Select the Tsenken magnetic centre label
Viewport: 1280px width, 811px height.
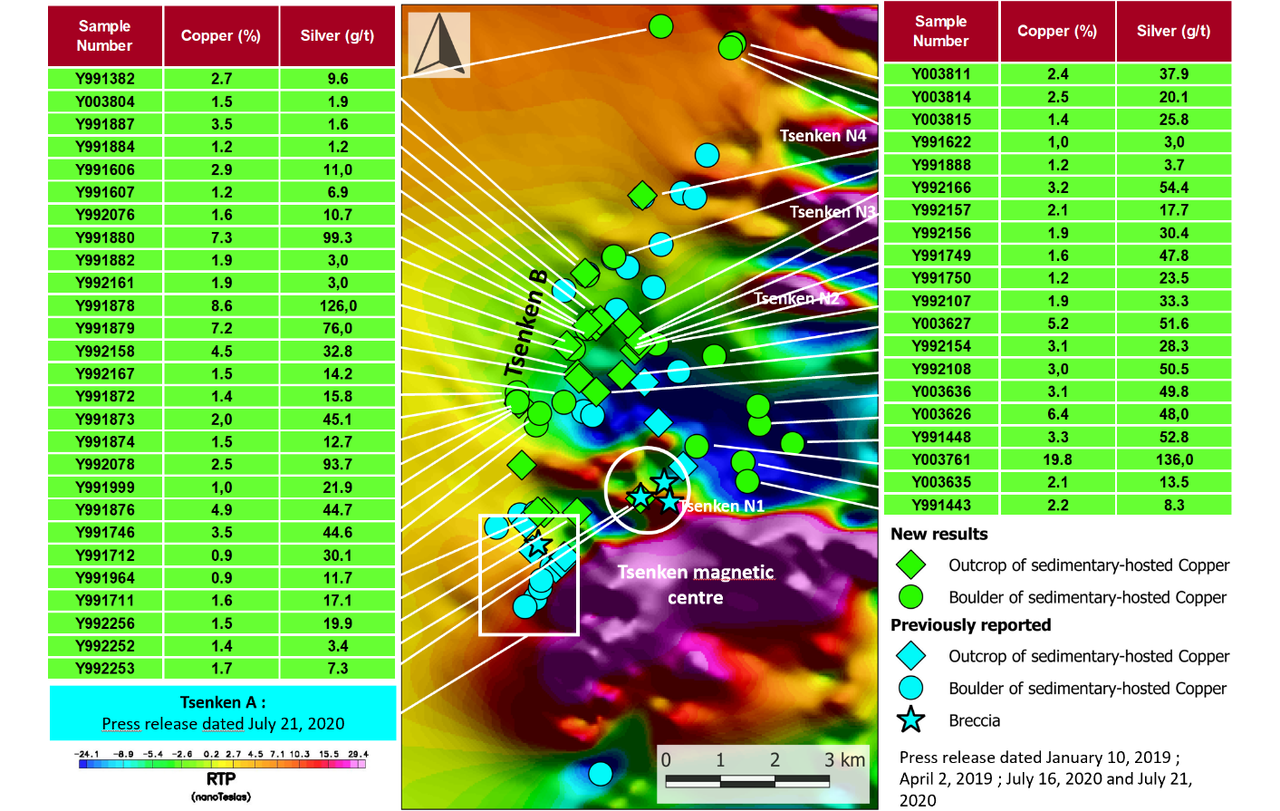pos(696,585)
